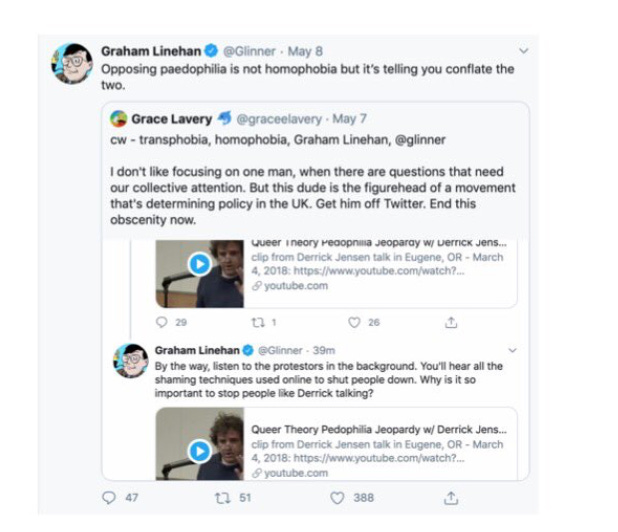Screen dimensions: 618x532
Task: Click the share icon on the bottom tweet row
Action: (451, 498)
